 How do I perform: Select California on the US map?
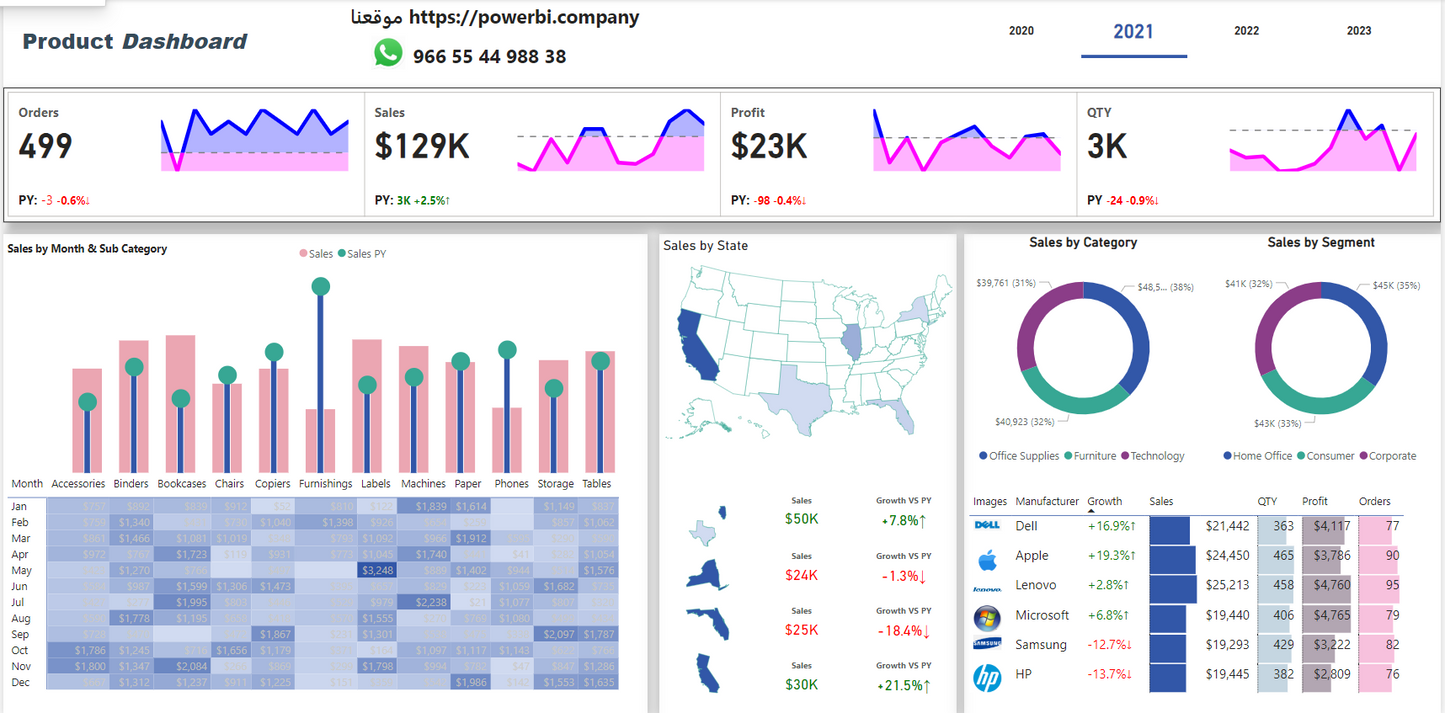pos(697,345)
